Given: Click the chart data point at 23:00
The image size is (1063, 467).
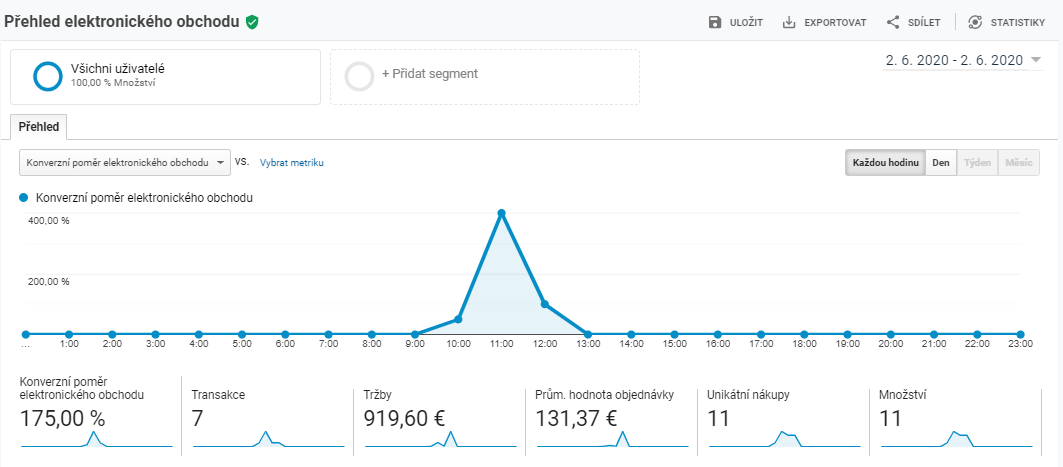Looking at the screenshot, I should click(1020, 334).
